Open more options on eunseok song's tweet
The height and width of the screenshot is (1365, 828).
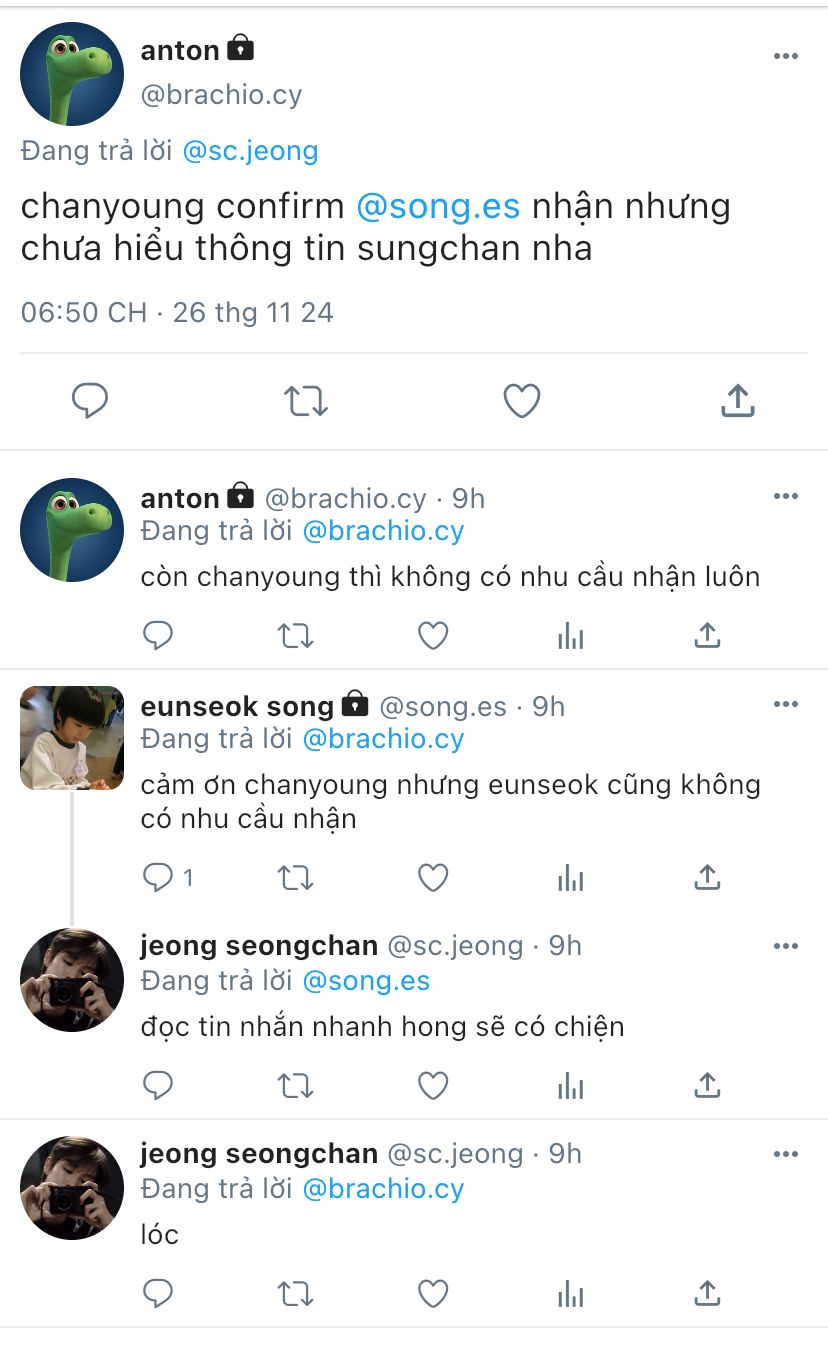click(786, 705)
